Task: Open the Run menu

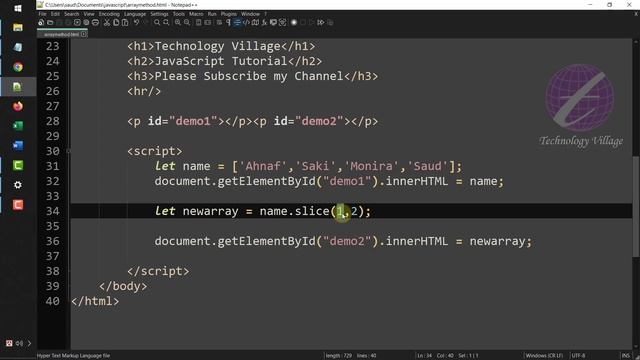Action: pos(212,14)
